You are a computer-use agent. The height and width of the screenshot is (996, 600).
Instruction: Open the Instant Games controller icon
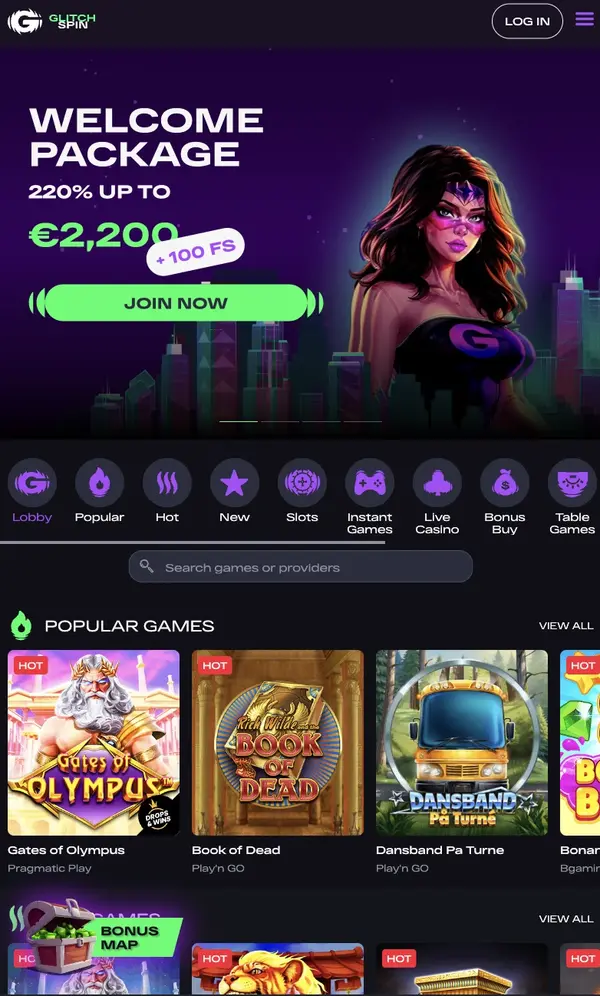370,483
